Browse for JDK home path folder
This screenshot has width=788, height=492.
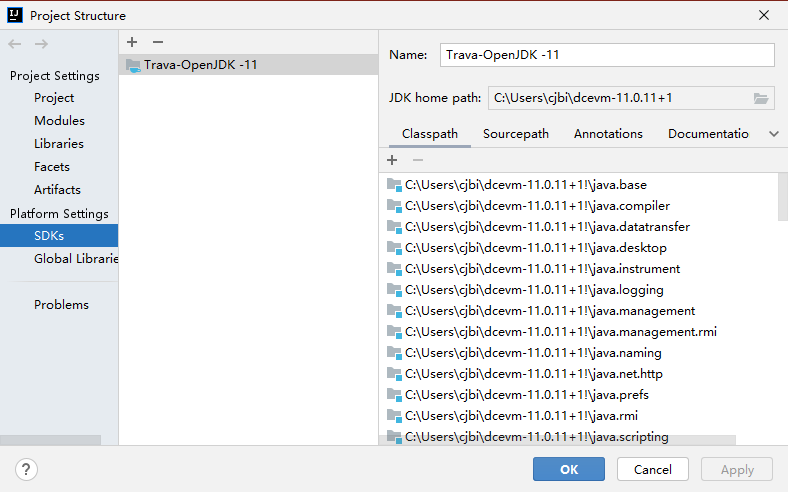point(761,99)
